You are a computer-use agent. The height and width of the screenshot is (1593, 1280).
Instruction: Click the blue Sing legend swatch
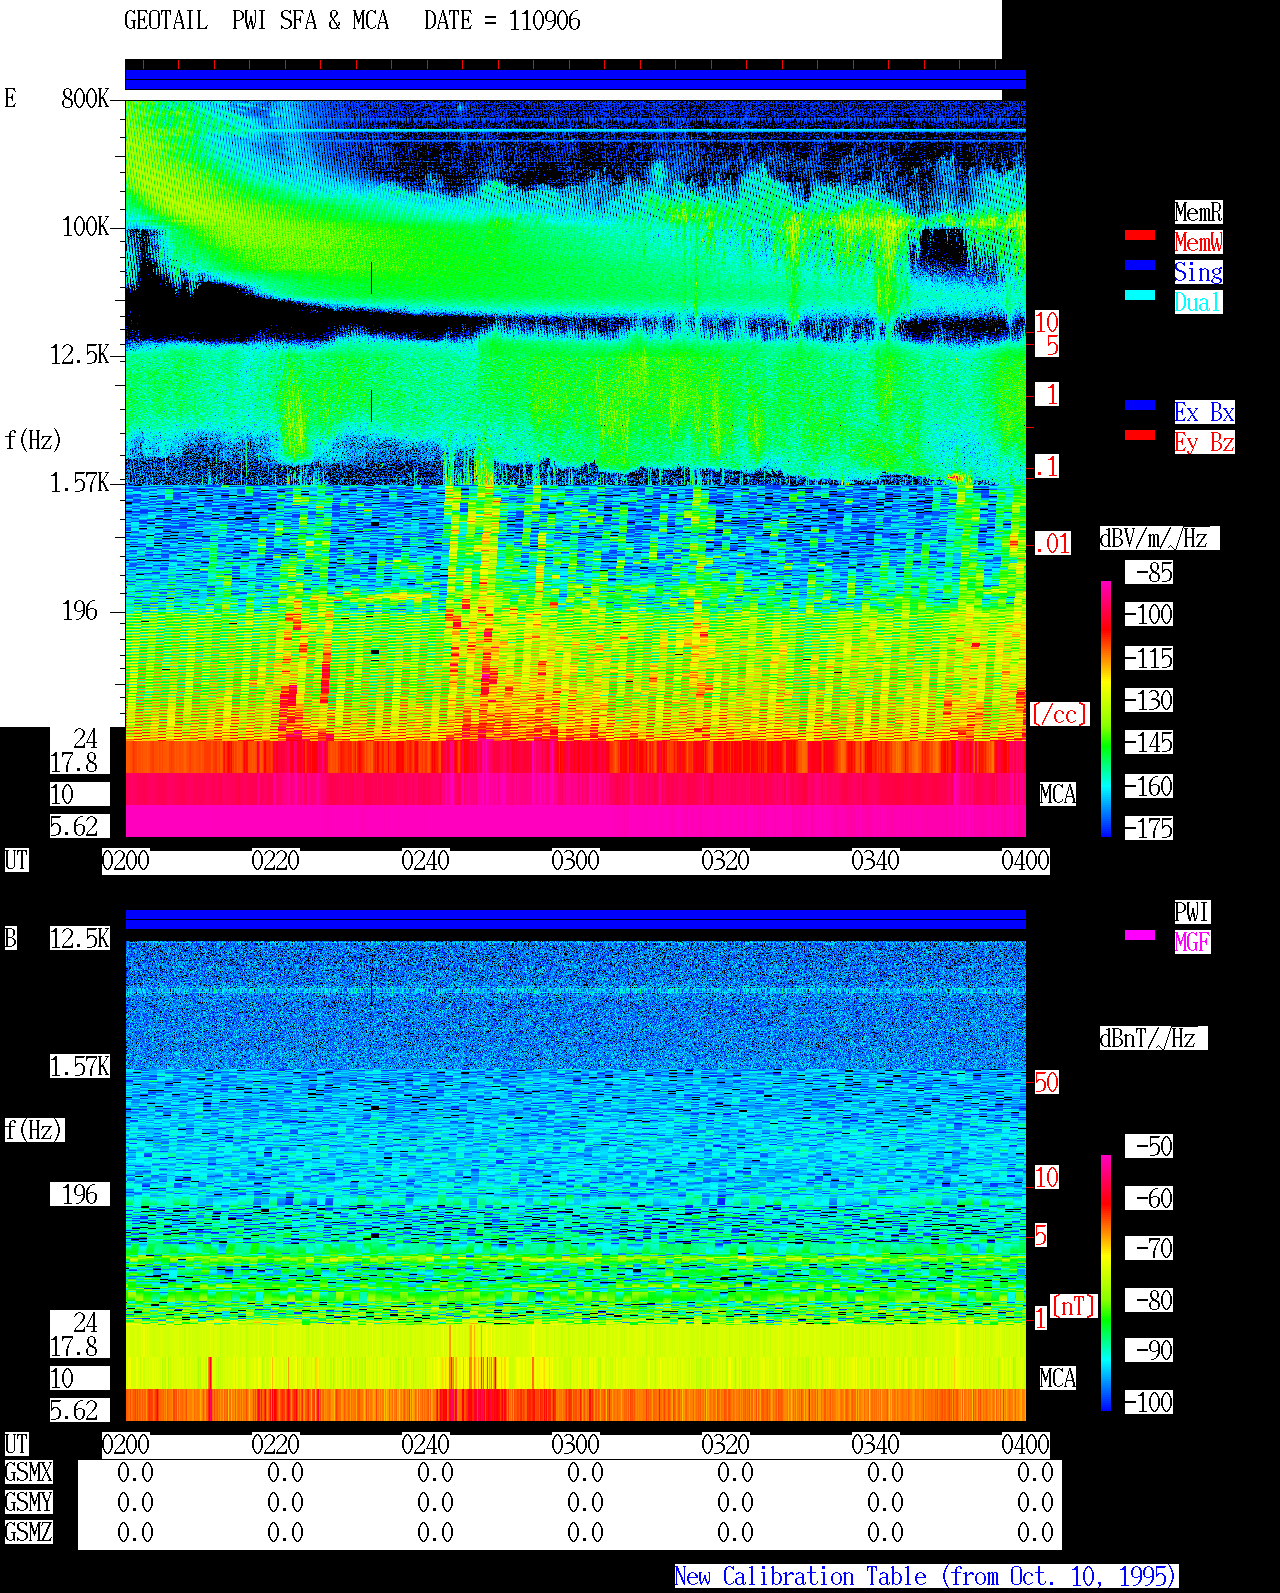pos(1140,265)
